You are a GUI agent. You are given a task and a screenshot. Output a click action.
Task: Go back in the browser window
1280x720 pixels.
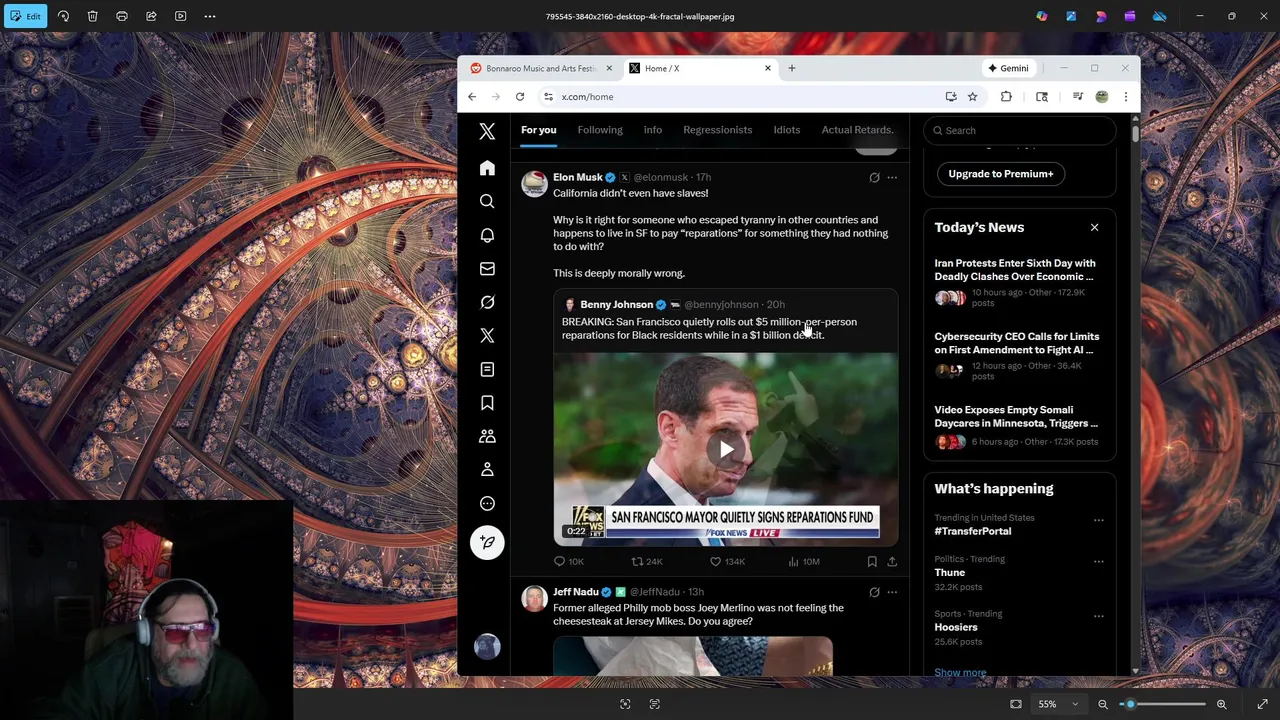click(x=472, y=97)
